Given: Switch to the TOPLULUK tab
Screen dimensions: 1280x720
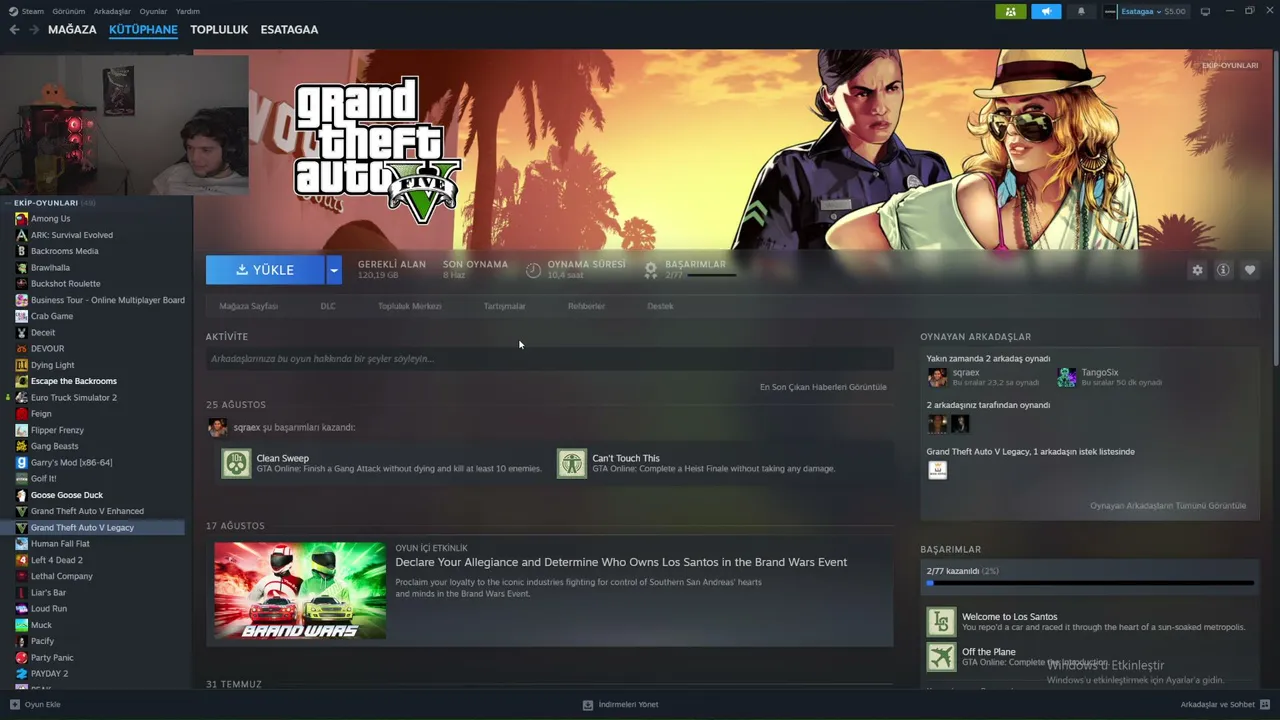Looking at the screenshot, I should (x=219, y=30).
